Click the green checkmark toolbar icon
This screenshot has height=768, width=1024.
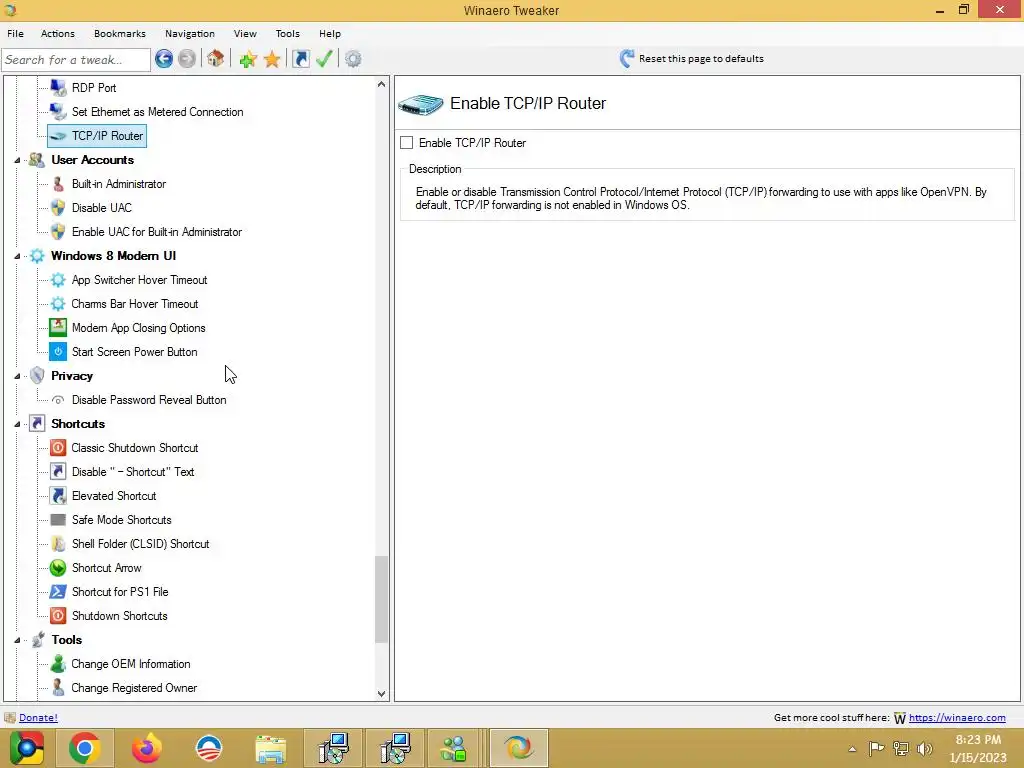[x=324, y=59]
